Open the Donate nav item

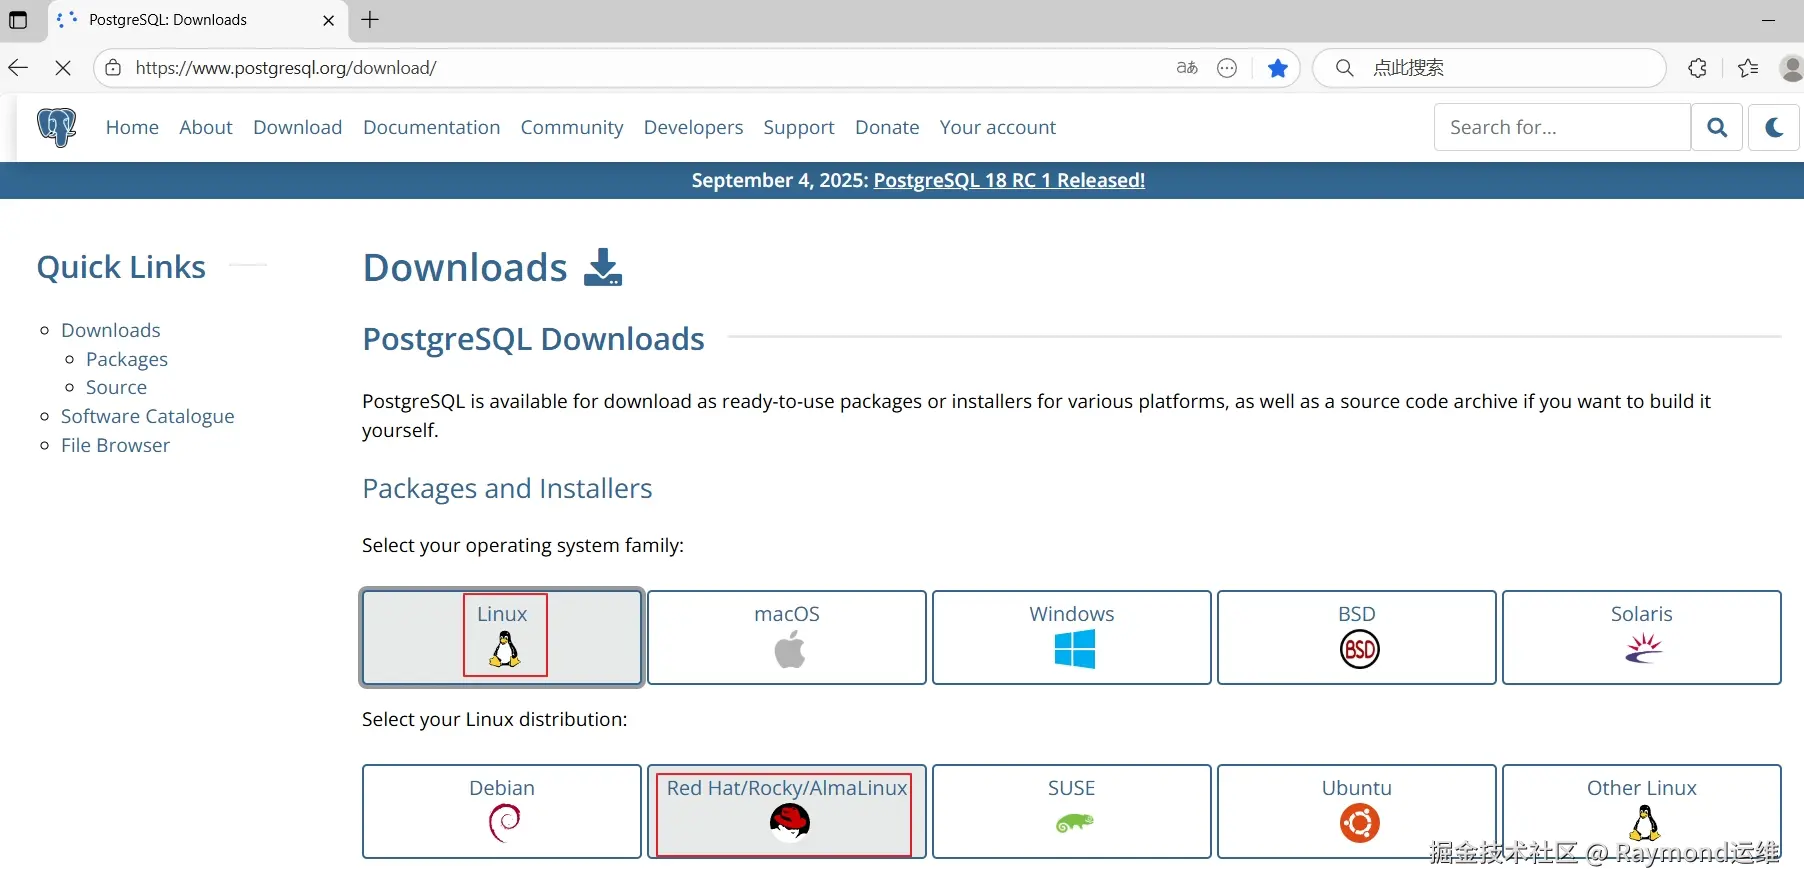point(887,127)
